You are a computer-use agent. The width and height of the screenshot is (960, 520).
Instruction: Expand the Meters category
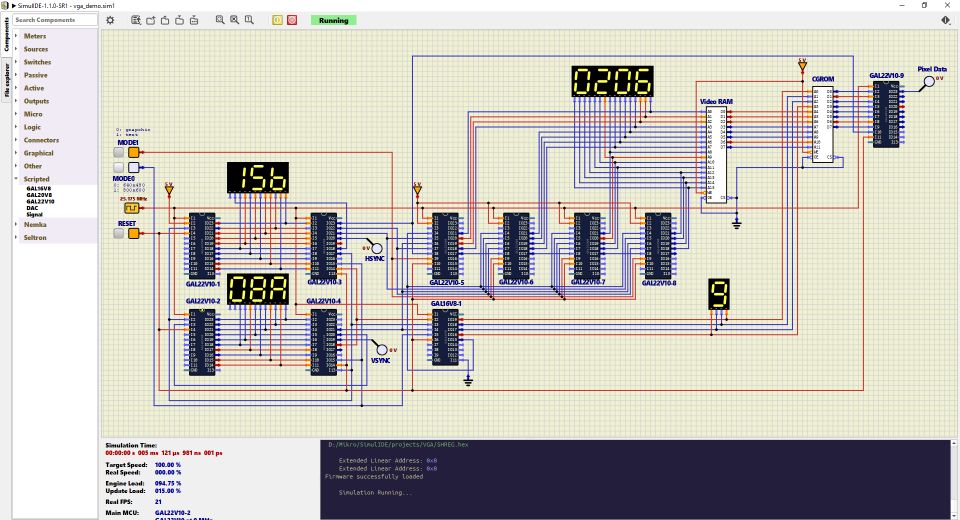click(35, 36)
